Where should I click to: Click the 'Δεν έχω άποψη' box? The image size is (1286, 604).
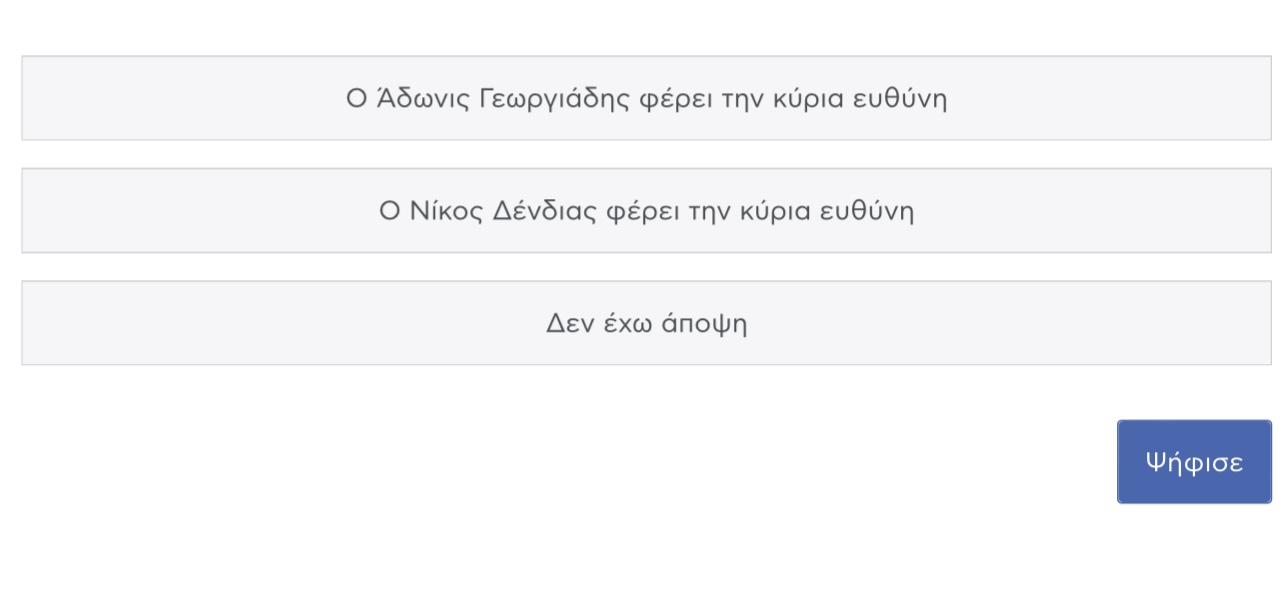646,323
